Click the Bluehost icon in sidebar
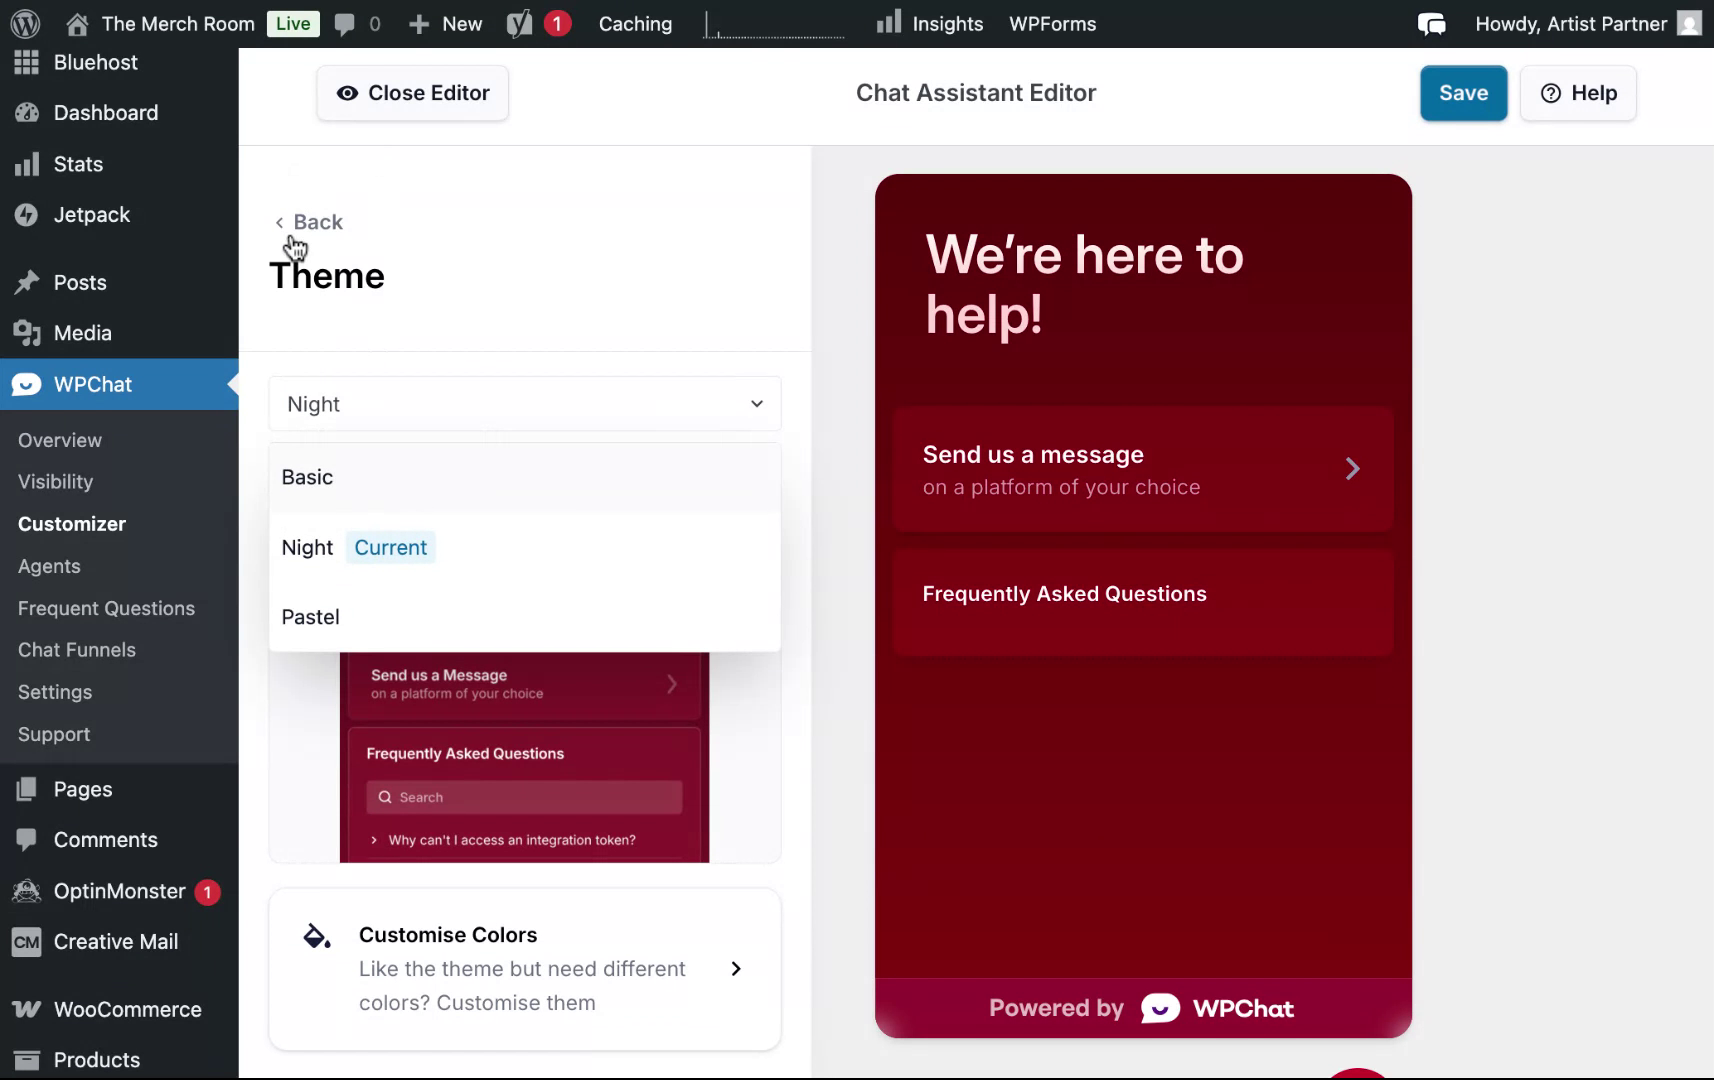 coord(26,62)
